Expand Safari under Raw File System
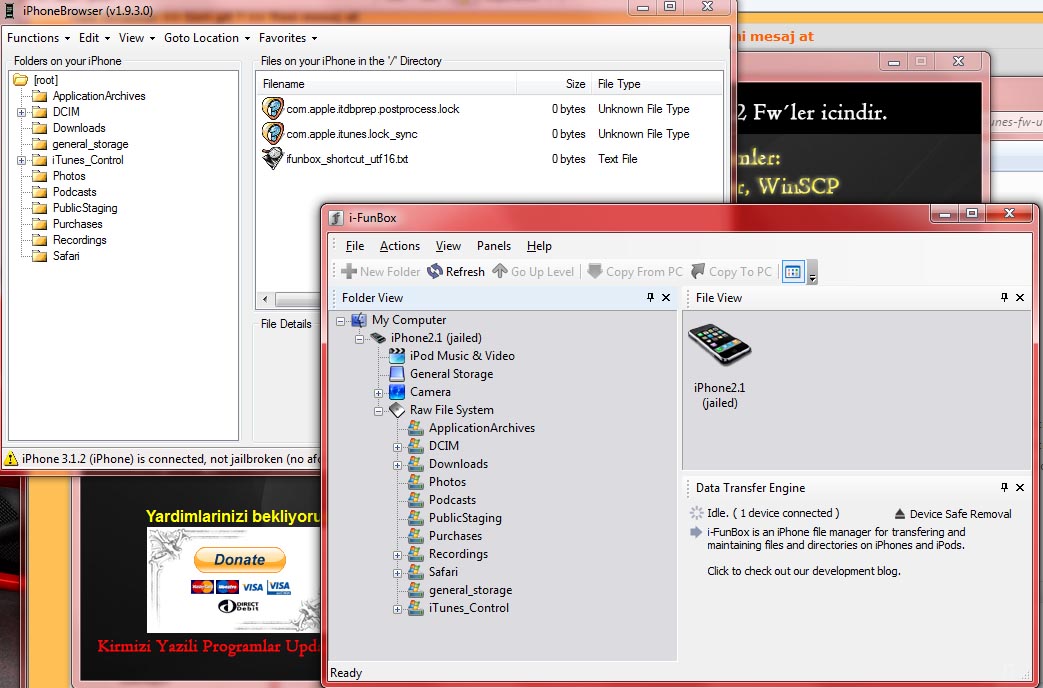Viewport: 1043px width, 688px height. click(x=397, y=572)
